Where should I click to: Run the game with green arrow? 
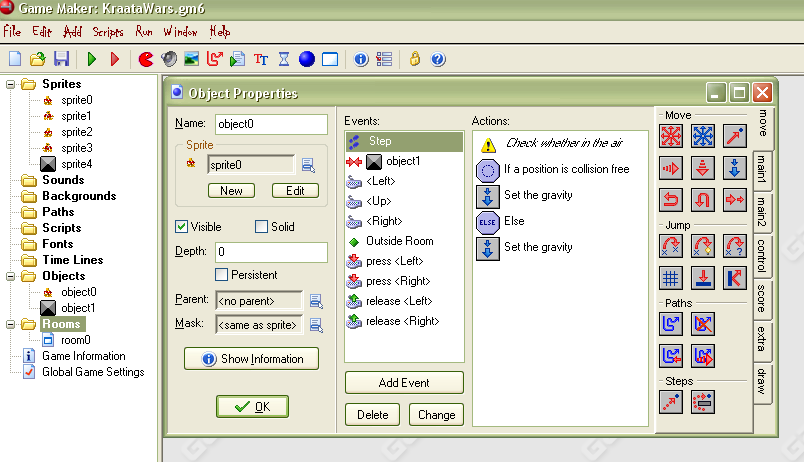point(92,59)
